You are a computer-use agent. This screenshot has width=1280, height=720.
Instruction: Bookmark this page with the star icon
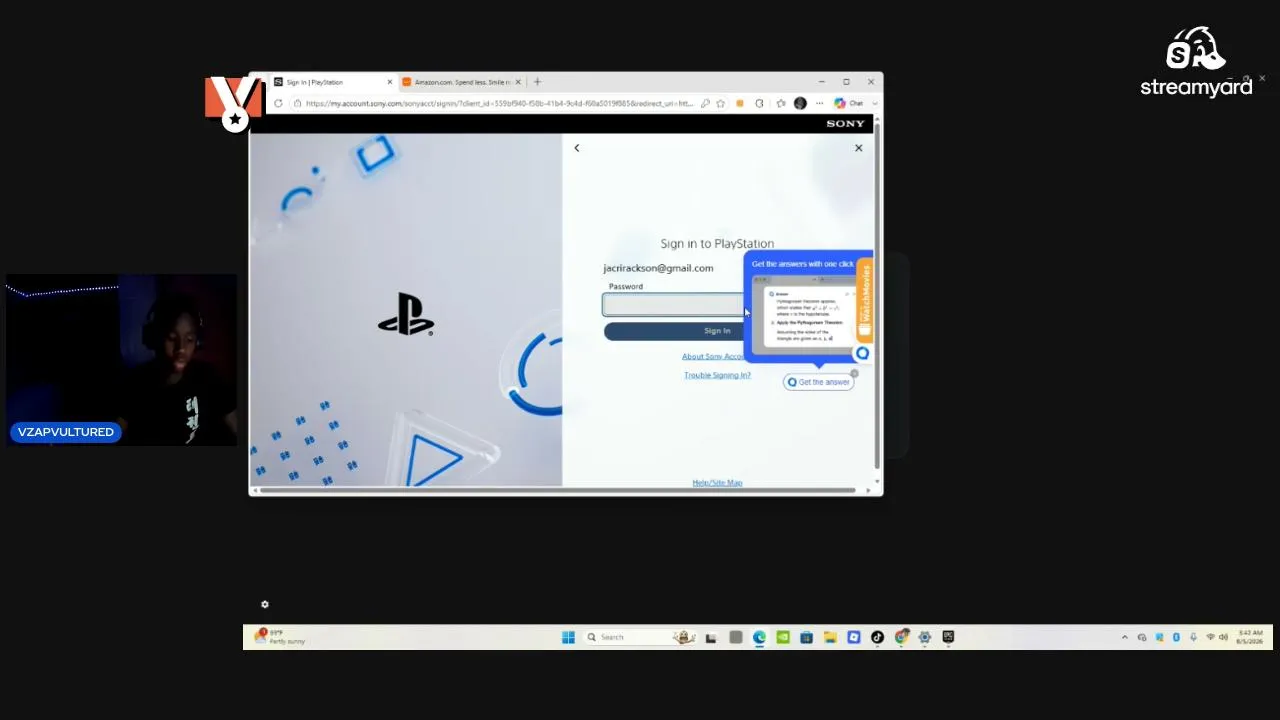720,103
